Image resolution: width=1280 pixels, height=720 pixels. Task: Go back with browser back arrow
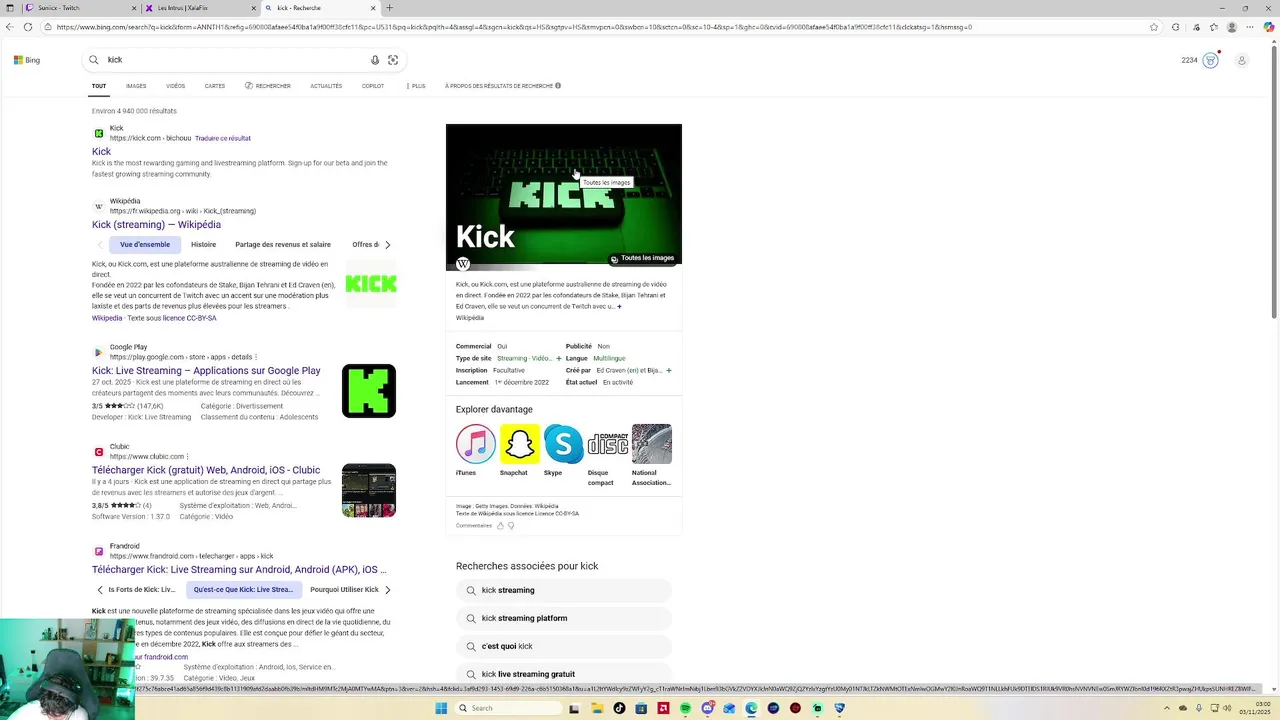(9, 27)
